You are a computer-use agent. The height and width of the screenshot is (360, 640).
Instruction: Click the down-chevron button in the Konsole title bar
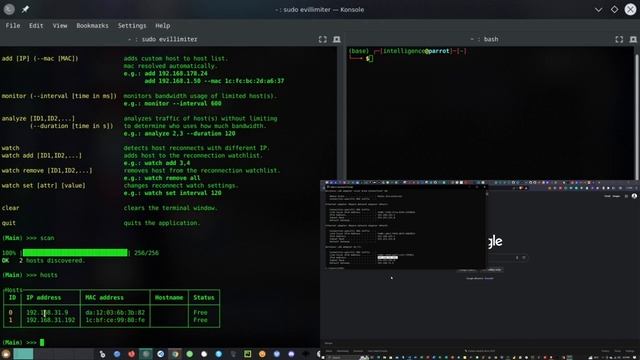tap(598, 9)
